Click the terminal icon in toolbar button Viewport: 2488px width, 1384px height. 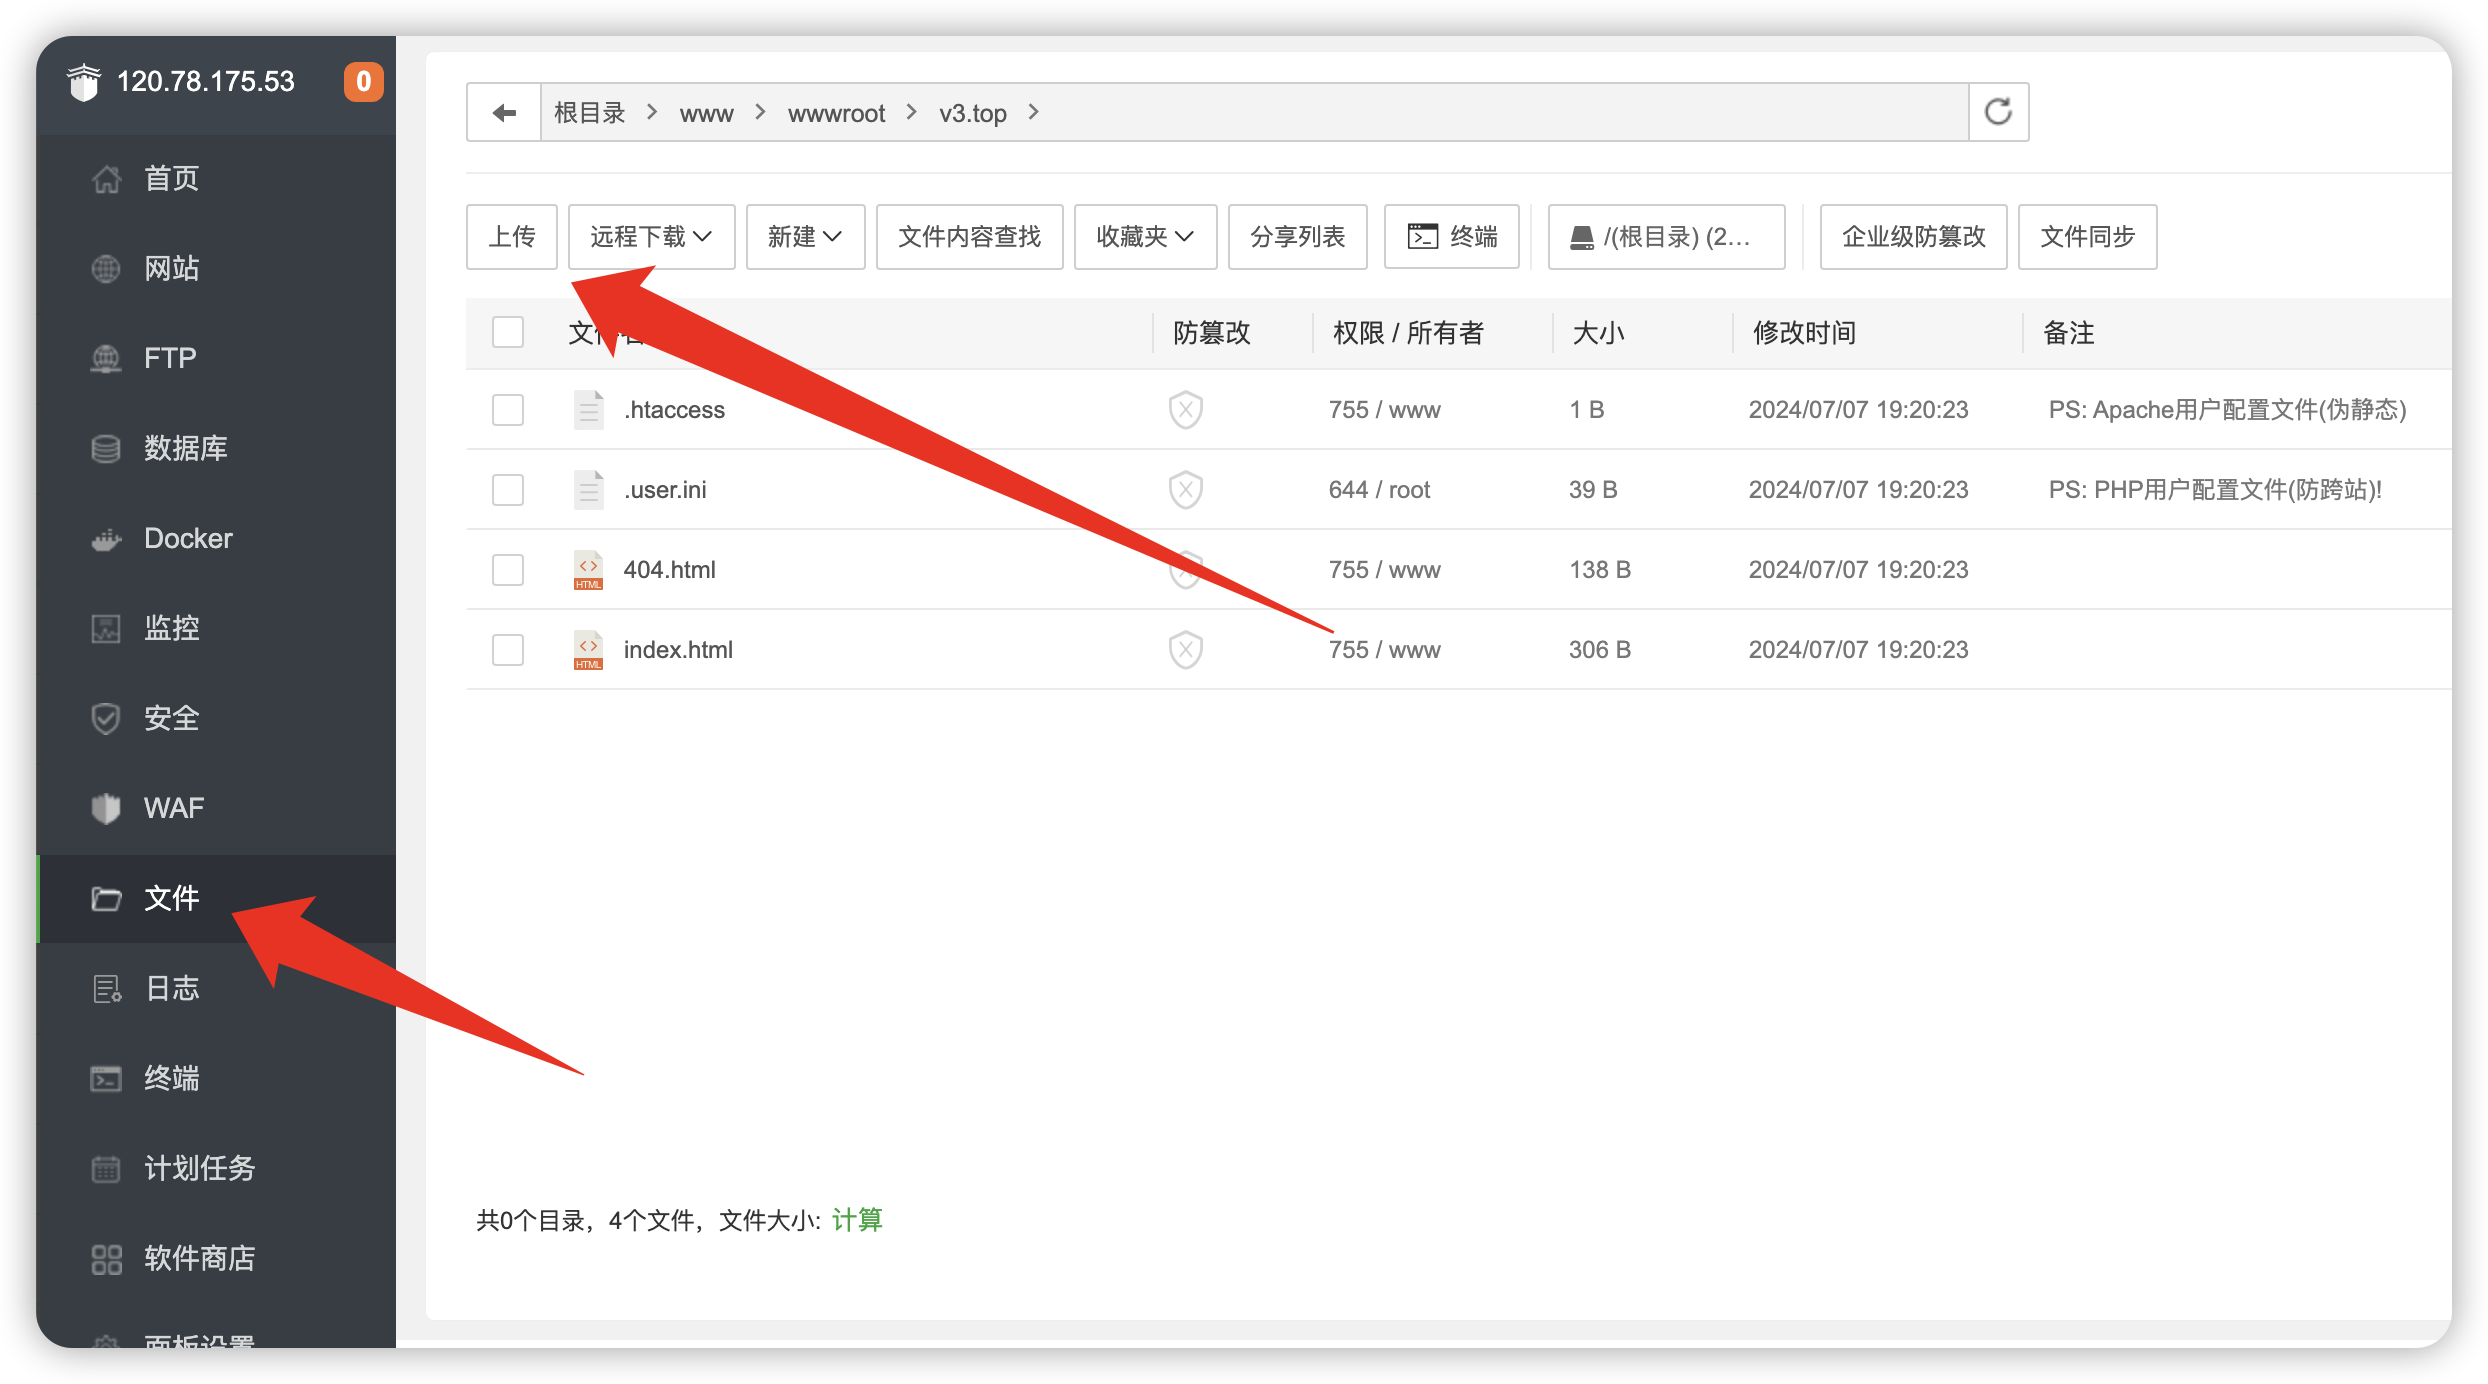tap(1422, 237)
